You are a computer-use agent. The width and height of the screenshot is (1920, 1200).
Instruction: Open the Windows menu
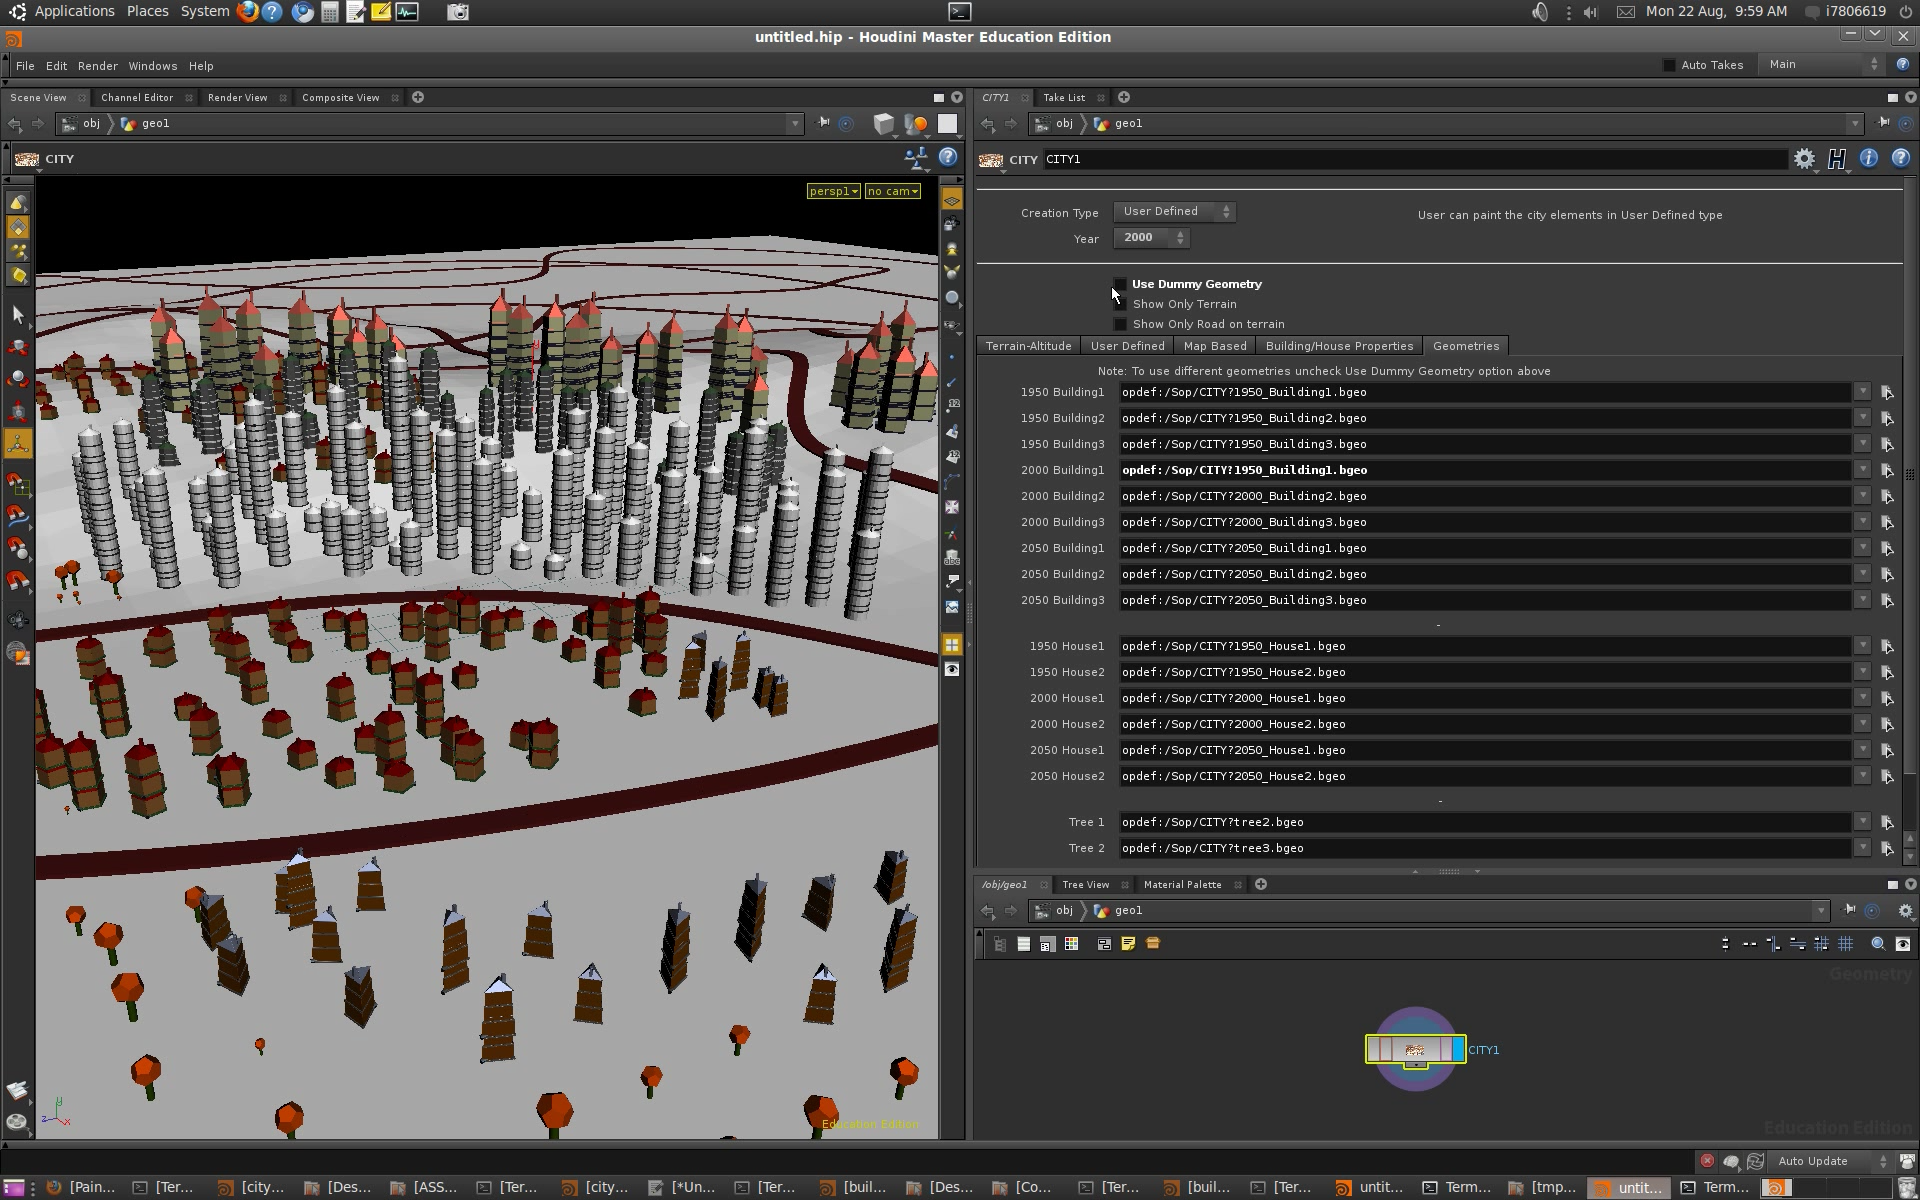153,66
